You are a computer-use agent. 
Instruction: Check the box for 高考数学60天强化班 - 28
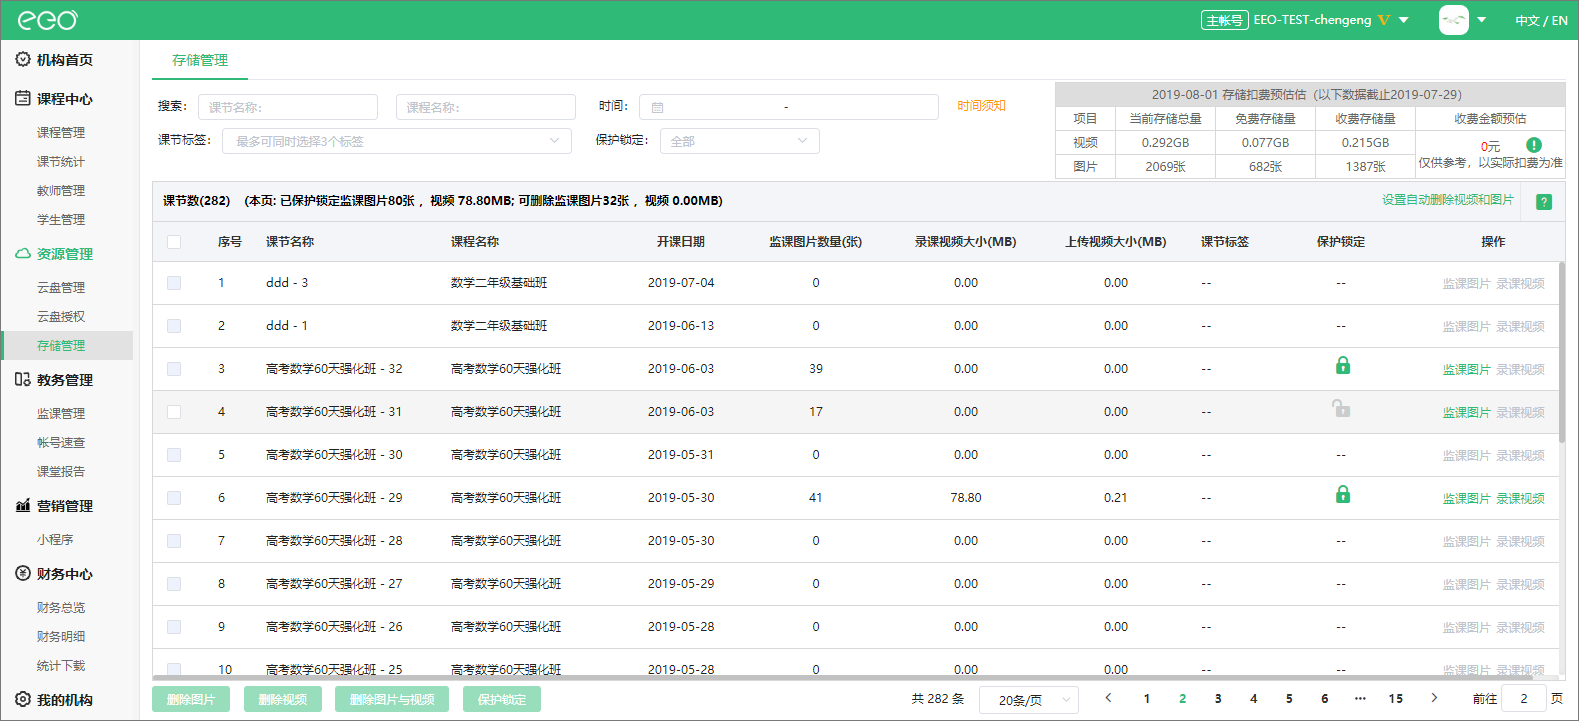174,541
